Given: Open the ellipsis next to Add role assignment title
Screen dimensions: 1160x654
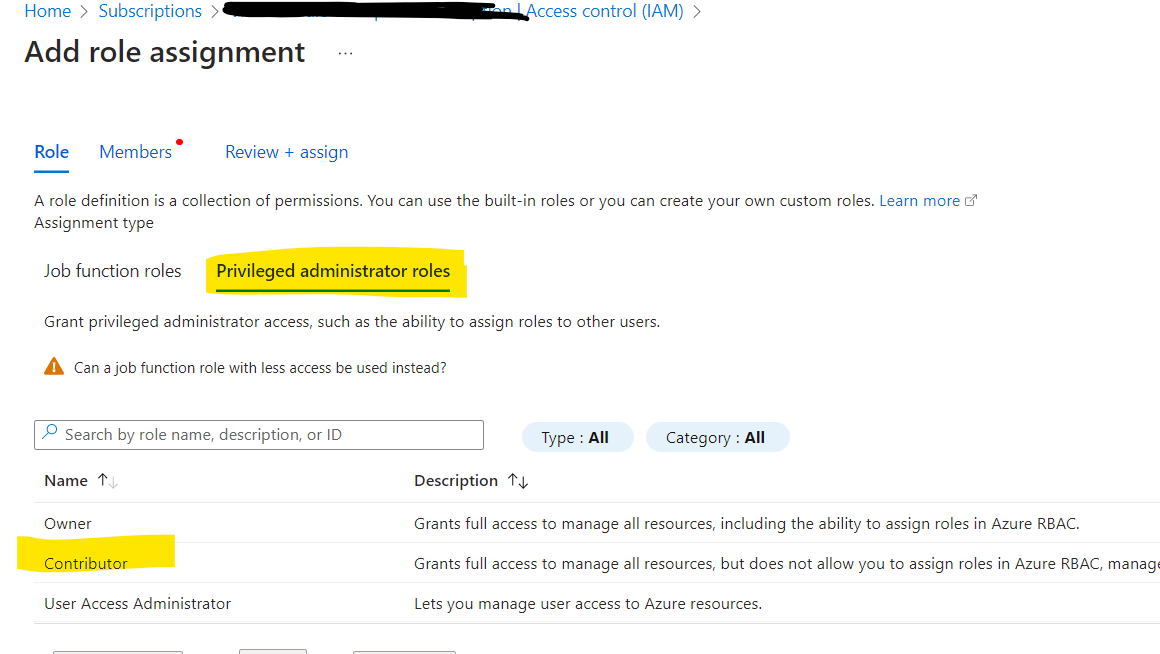Looking at the screenshot, I should tap(345, 53).
